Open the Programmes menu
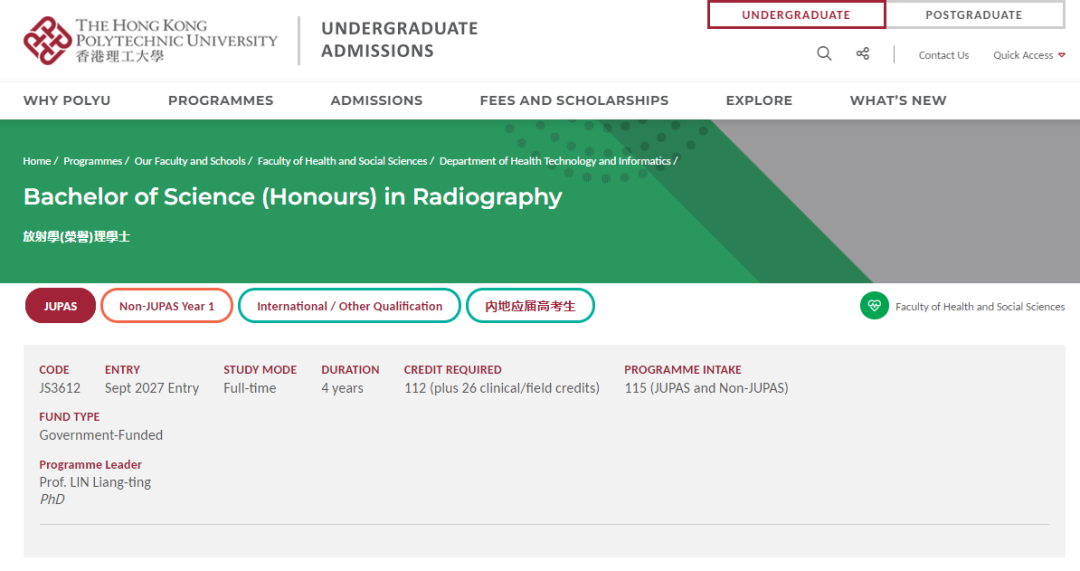Screen dimensions: 1080x571 220,101
